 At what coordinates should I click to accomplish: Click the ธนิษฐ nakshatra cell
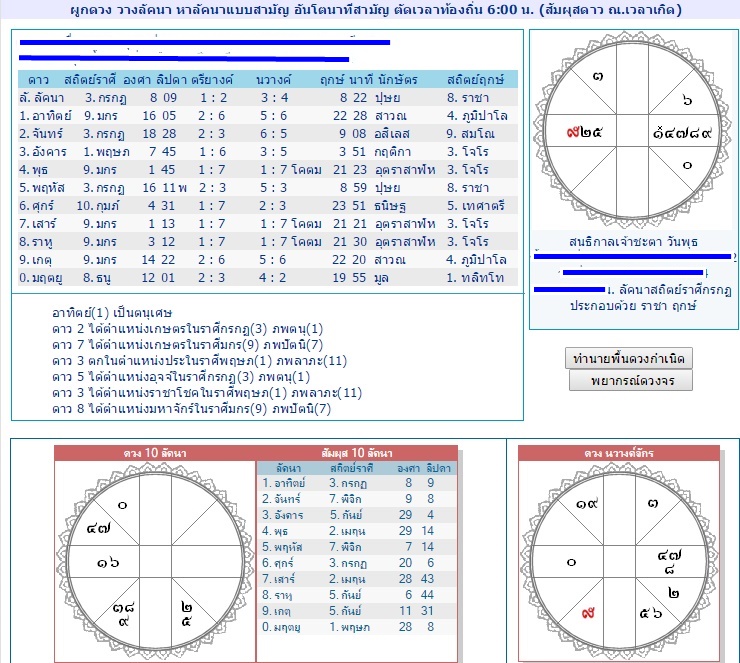pyautogui.click(x=390, y=206)
